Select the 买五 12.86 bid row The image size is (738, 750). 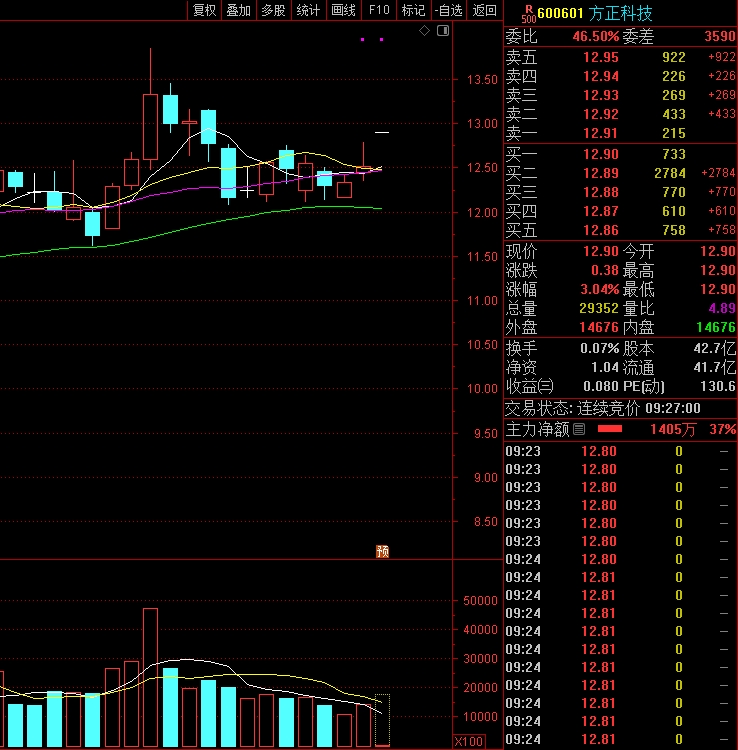[x=620, y=230]
